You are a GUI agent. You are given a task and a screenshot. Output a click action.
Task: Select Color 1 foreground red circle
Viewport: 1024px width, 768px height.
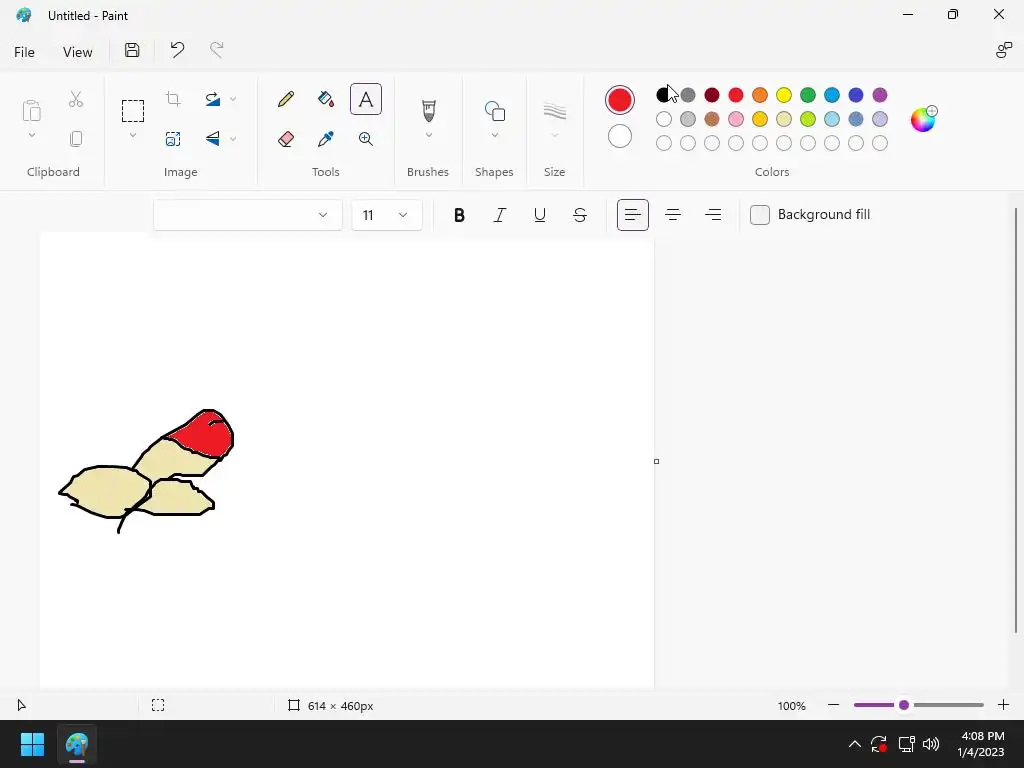tap(620, 100)
